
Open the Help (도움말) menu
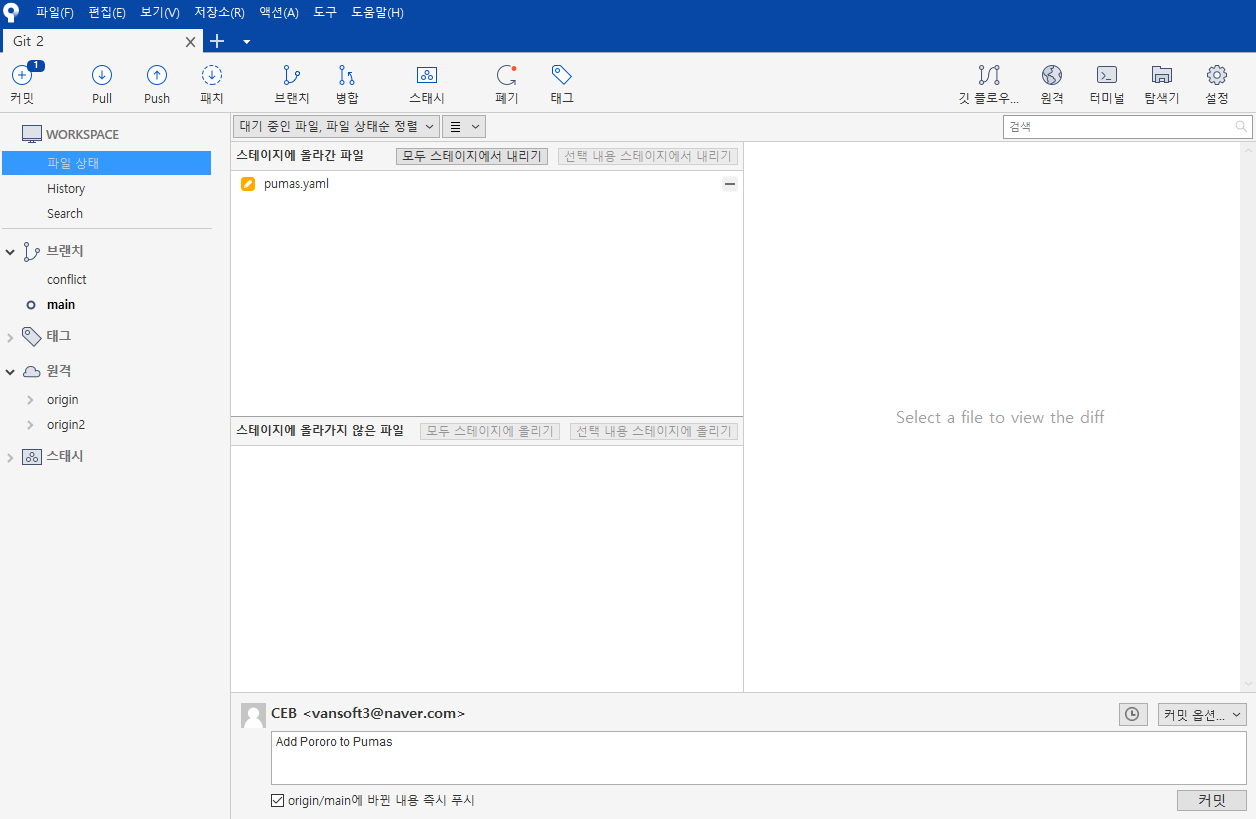377,12
